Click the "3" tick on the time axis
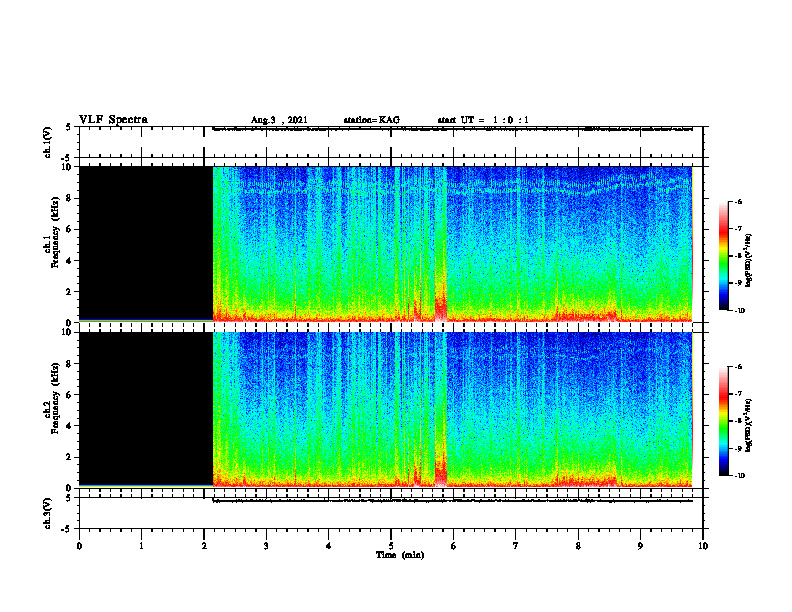Image resolution: width=792 pixels, height=612 pixels. pyautogui.click(x=266, y=546)
